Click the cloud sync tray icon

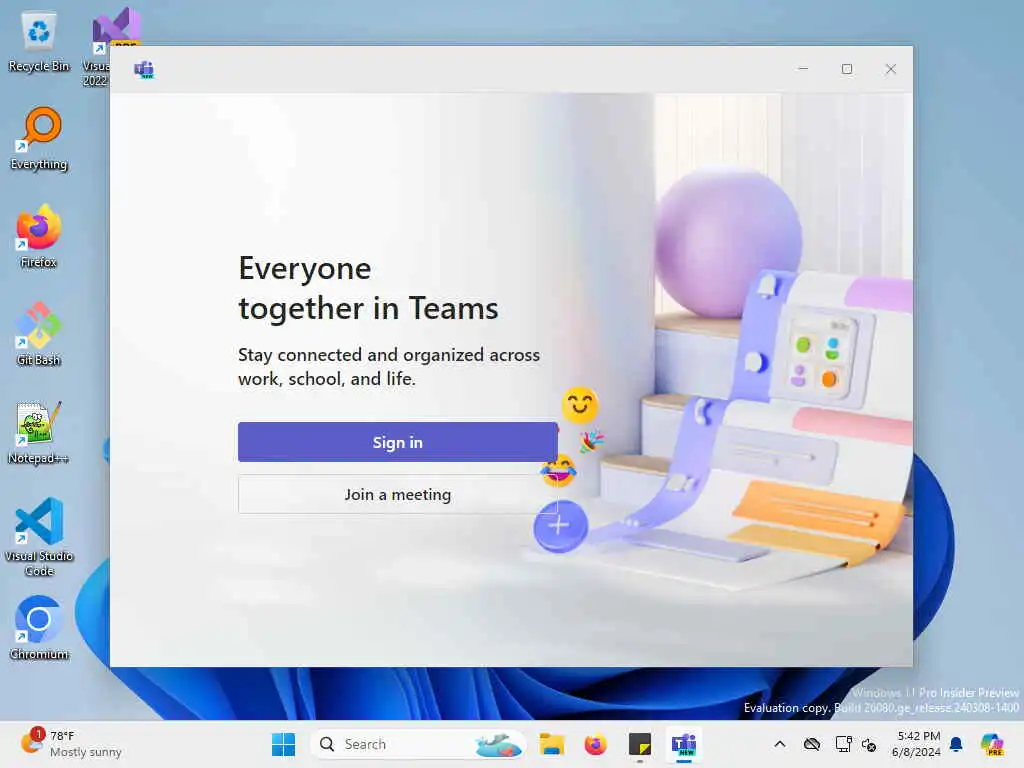812,744
